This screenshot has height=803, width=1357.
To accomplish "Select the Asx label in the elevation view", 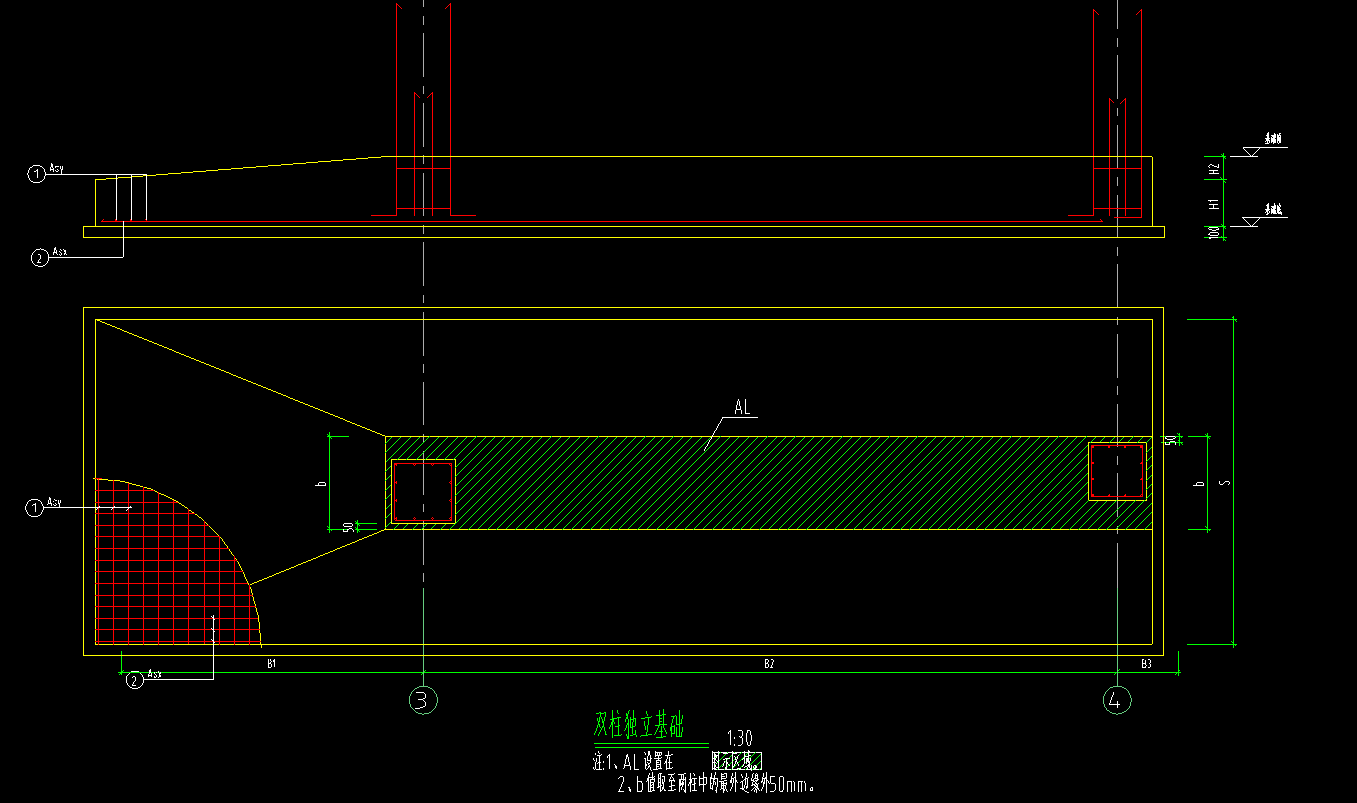I will [59, 253].
